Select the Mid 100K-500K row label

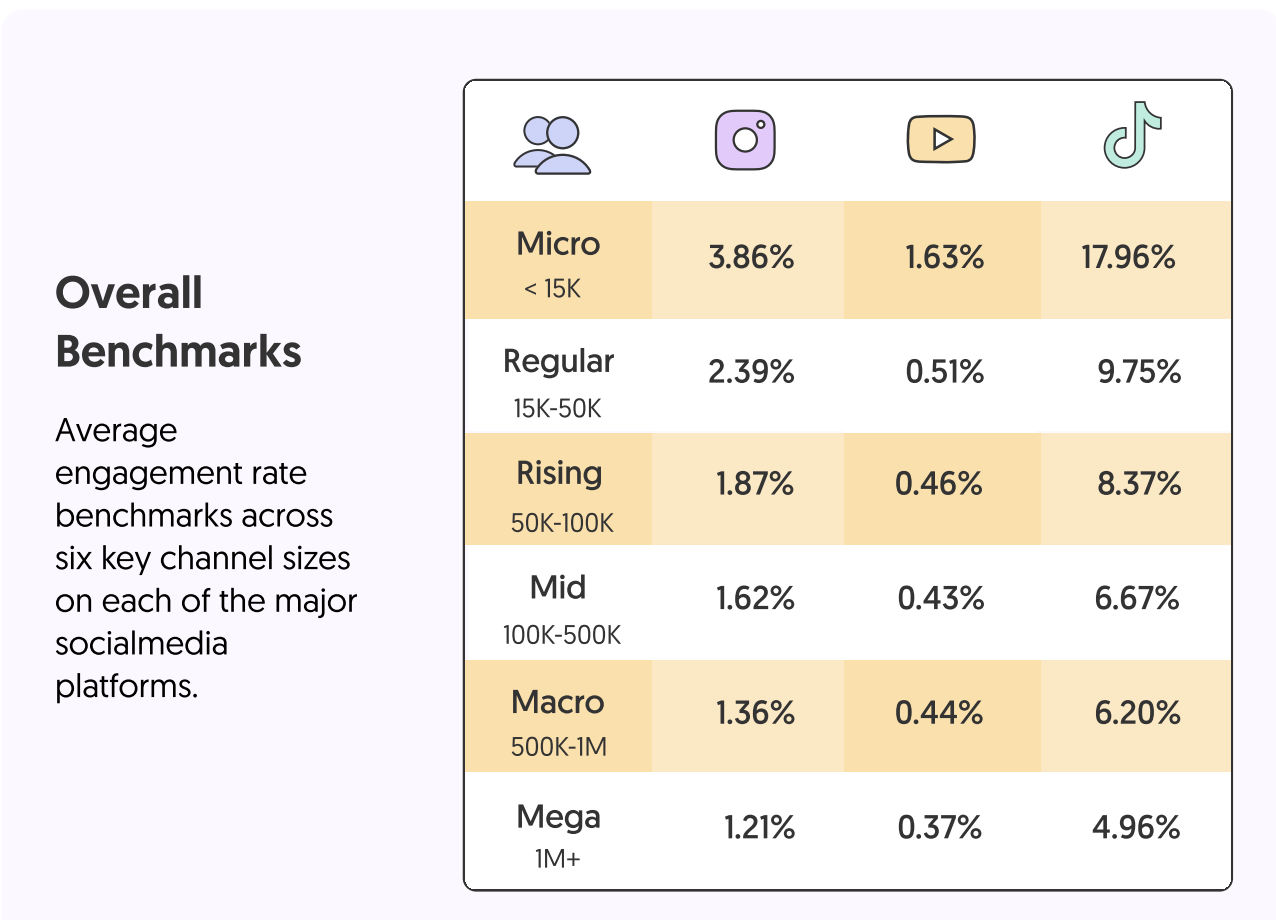560,605
